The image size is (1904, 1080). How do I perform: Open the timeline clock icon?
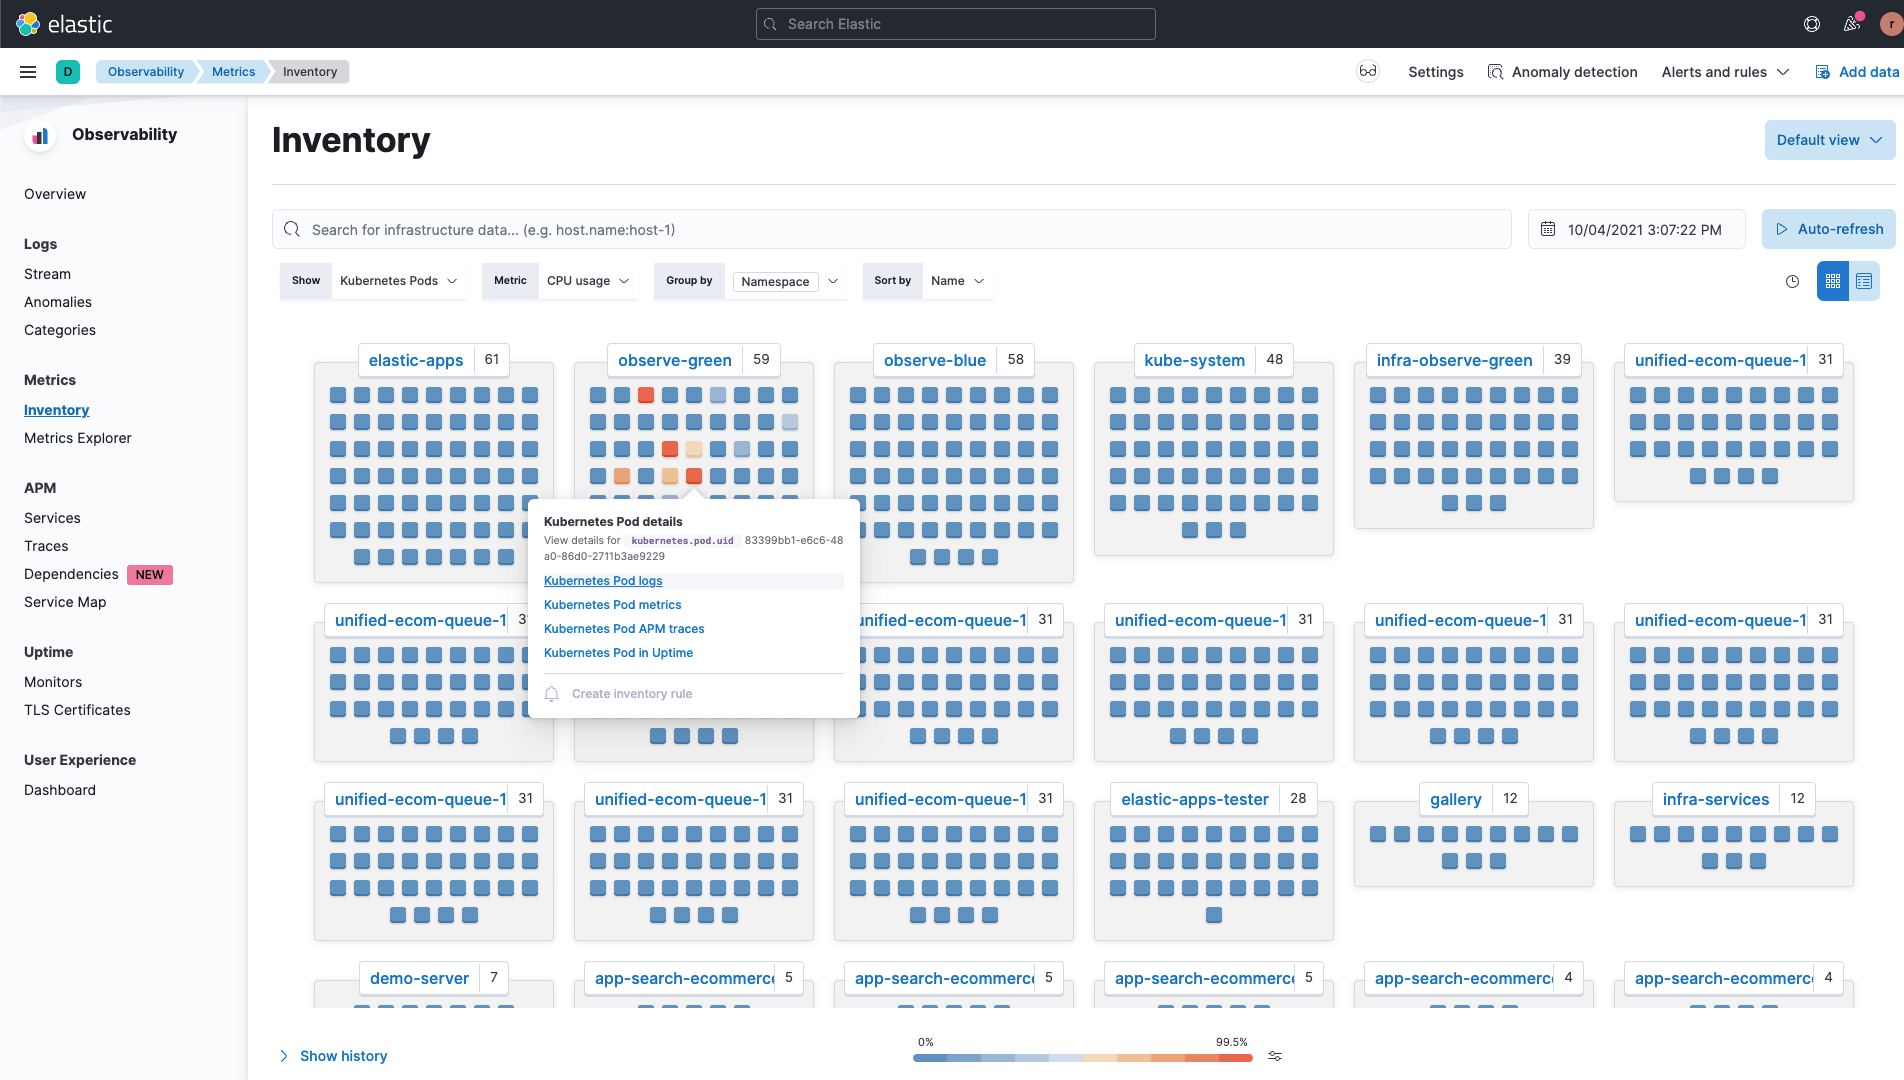click(1792, 282)
